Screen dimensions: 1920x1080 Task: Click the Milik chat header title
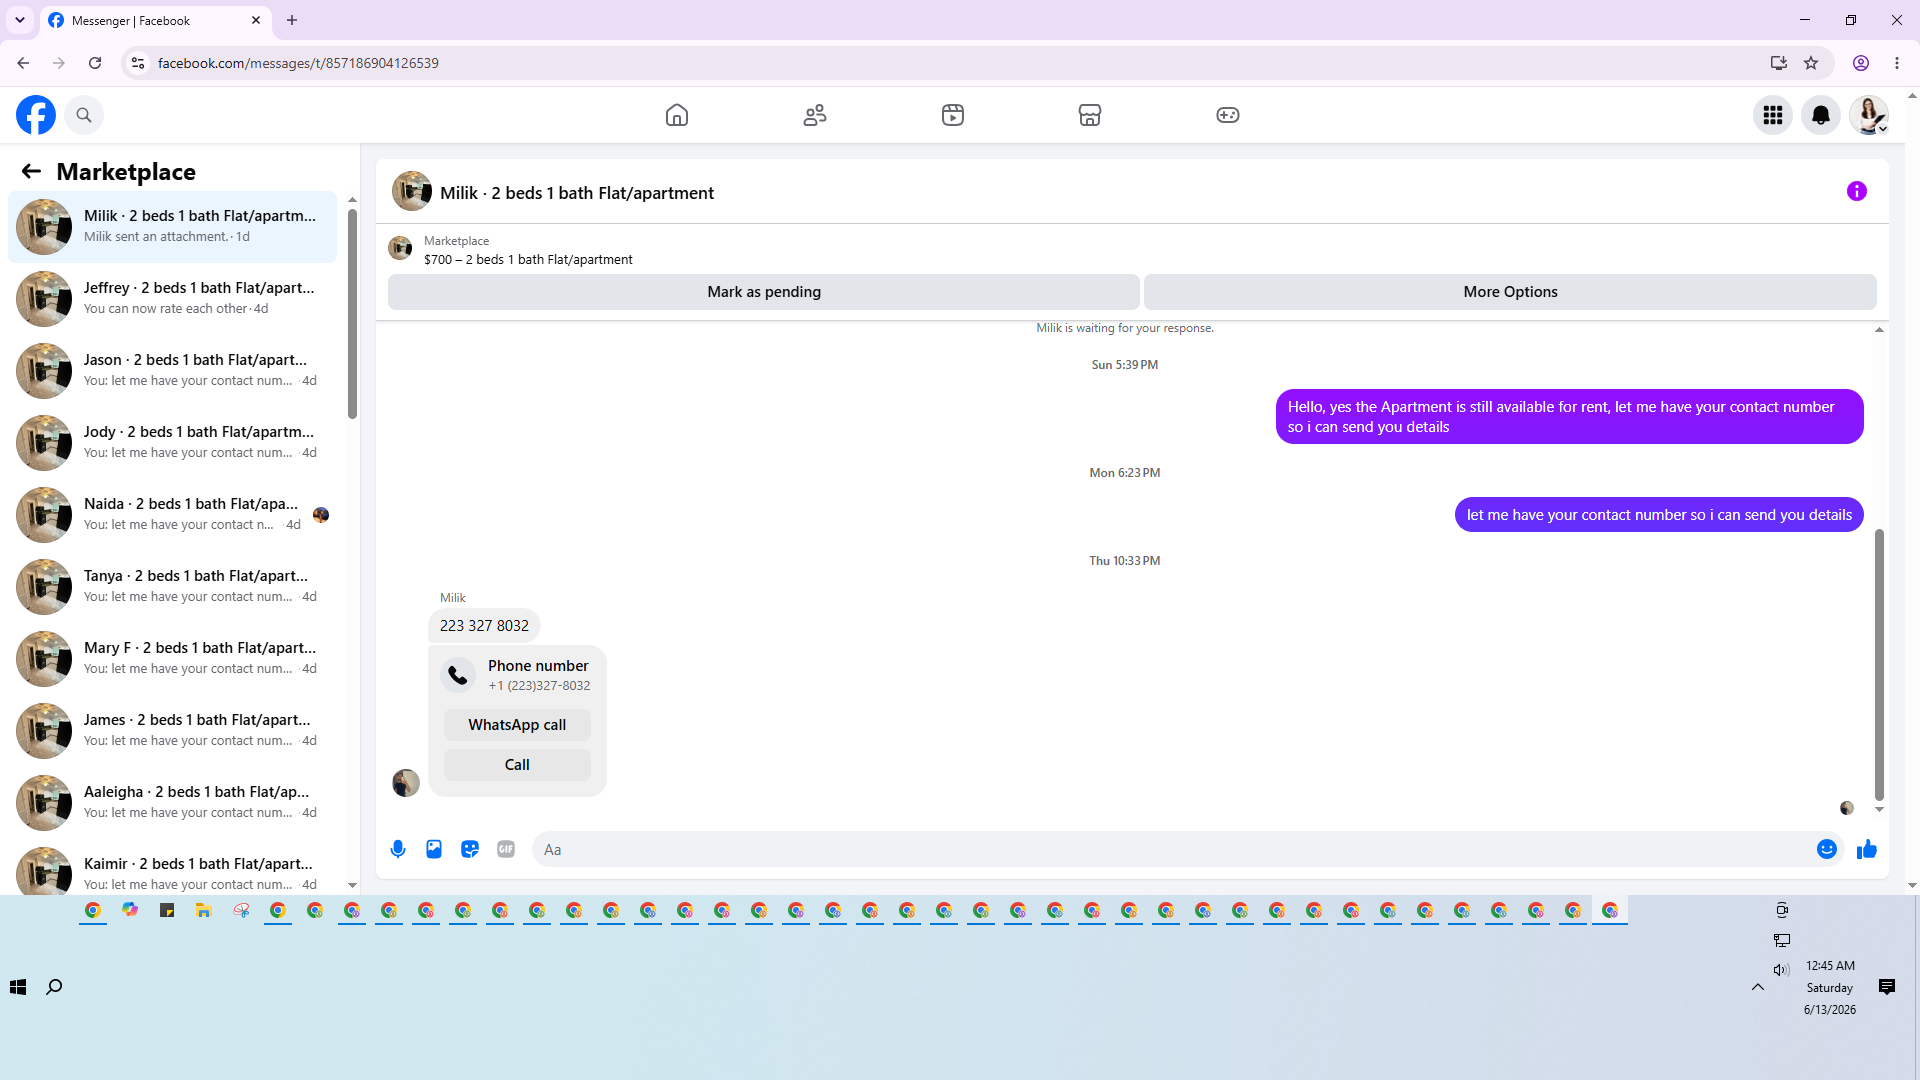point(577,193)
